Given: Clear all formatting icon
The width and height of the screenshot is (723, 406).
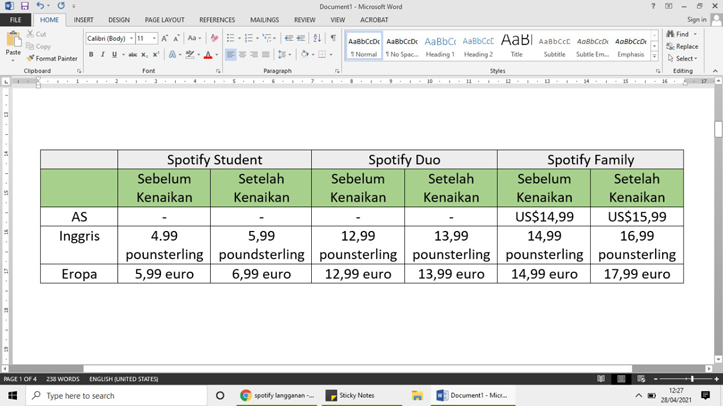Looking at the screenshot, I should point(214,38).
